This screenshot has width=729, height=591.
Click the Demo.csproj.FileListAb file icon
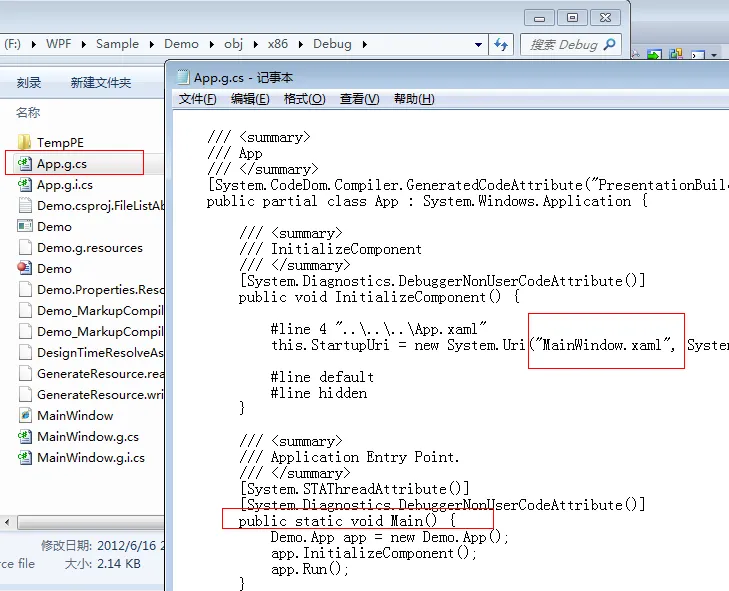tap(25, 206)
